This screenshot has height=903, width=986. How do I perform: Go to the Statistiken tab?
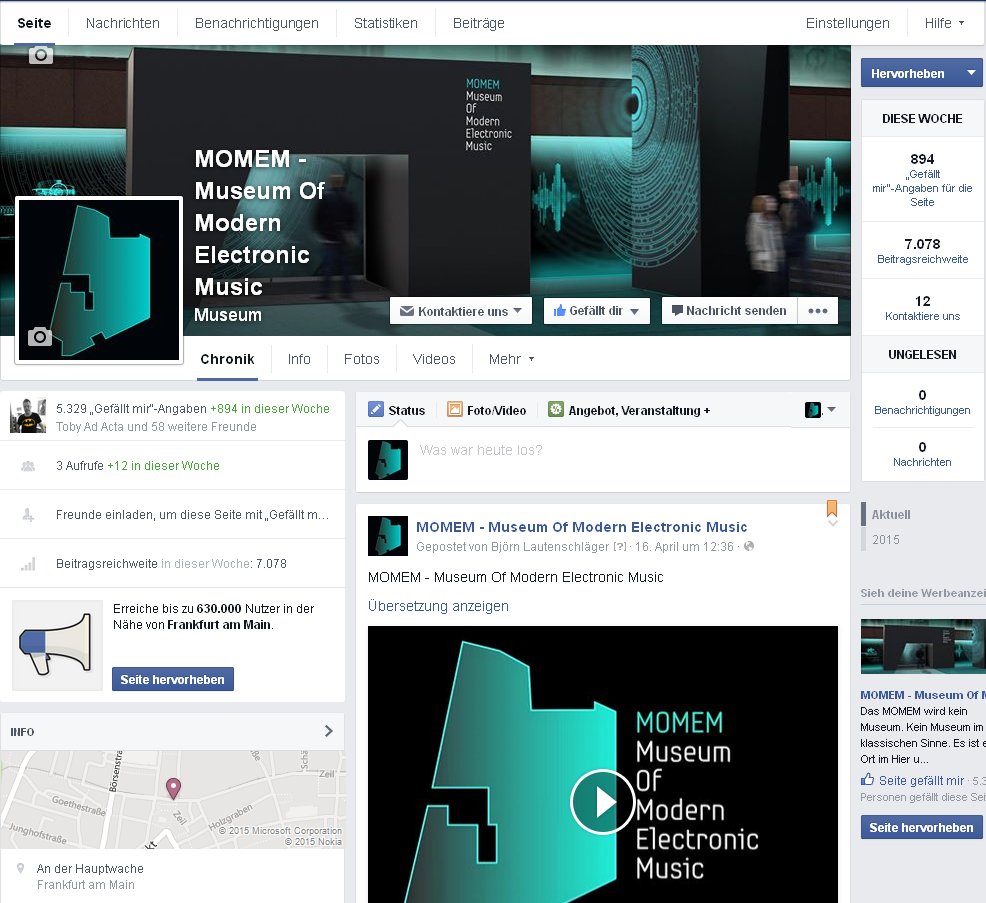click(385, 23)
